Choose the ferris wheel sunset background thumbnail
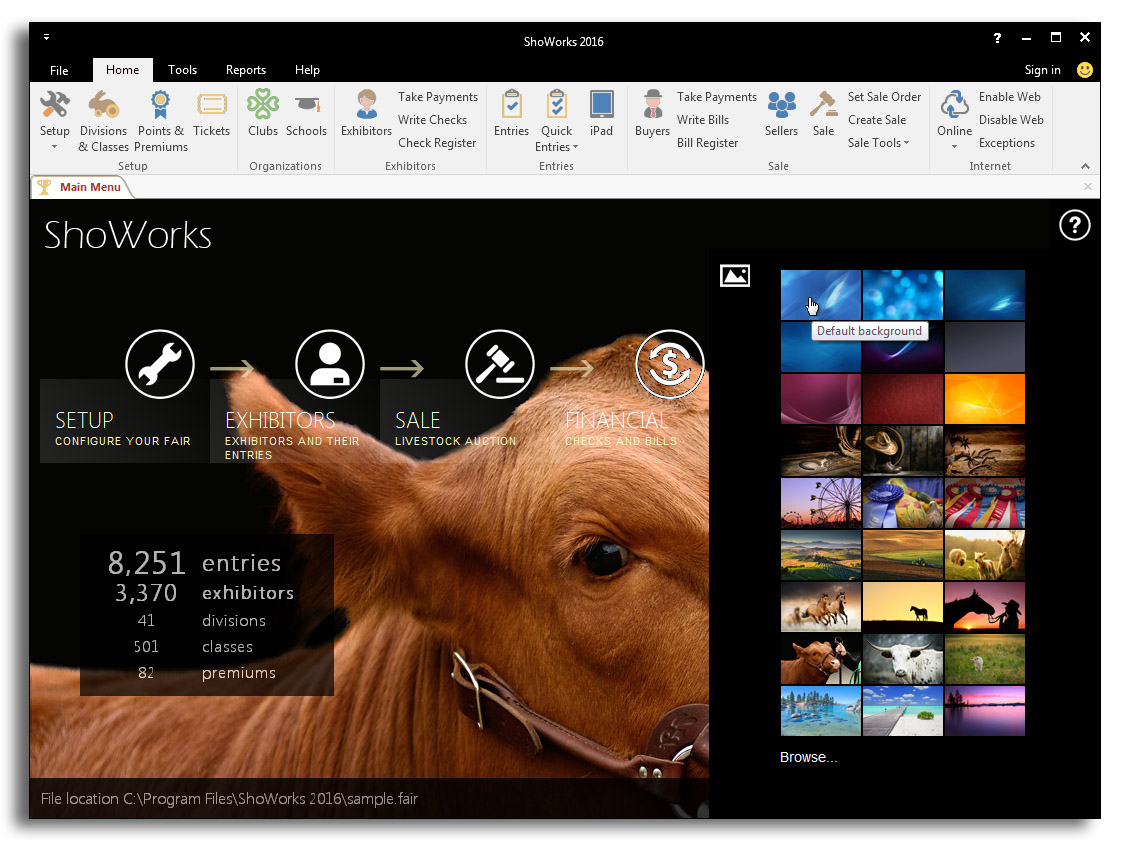This screenshot has width=1131, height=842. pyautogui.click(x=820, y=502)
